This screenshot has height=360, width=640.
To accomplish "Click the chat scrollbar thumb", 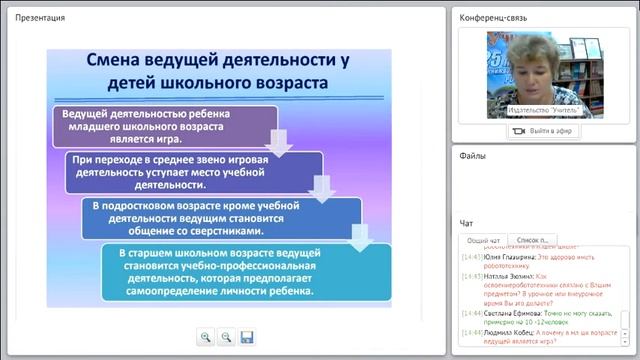I will 624,320.
